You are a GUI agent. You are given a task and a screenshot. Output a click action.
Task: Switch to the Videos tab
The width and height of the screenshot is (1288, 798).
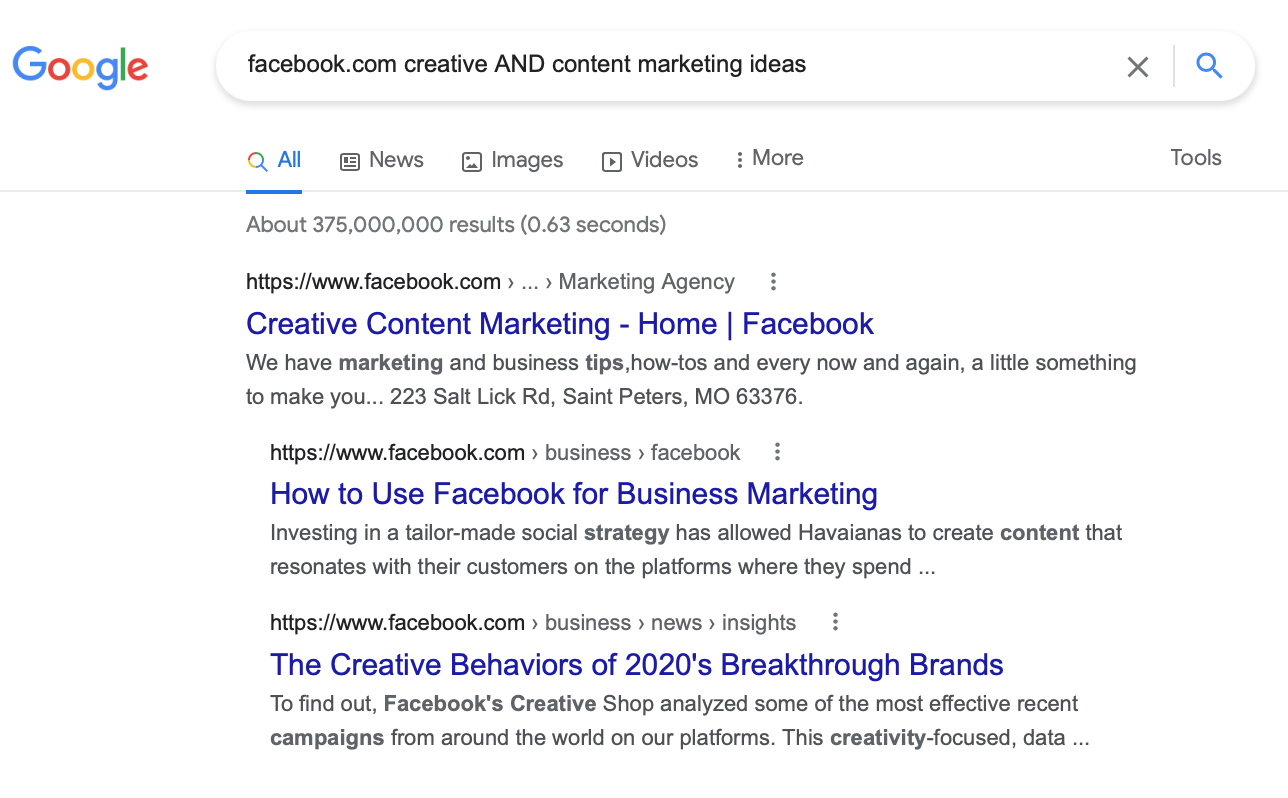point(664,159)
